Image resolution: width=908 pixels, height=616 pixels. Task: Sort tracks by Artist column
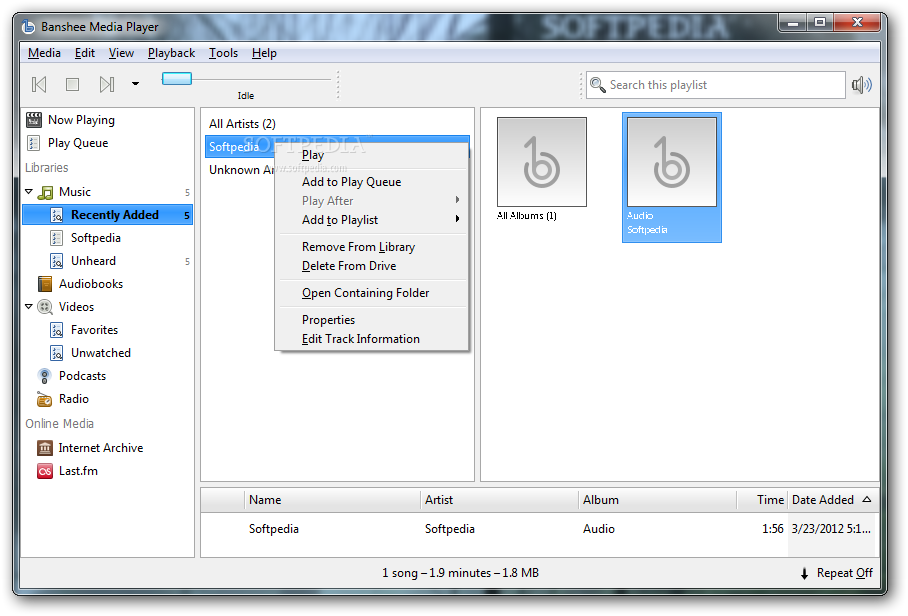(499, 500)
